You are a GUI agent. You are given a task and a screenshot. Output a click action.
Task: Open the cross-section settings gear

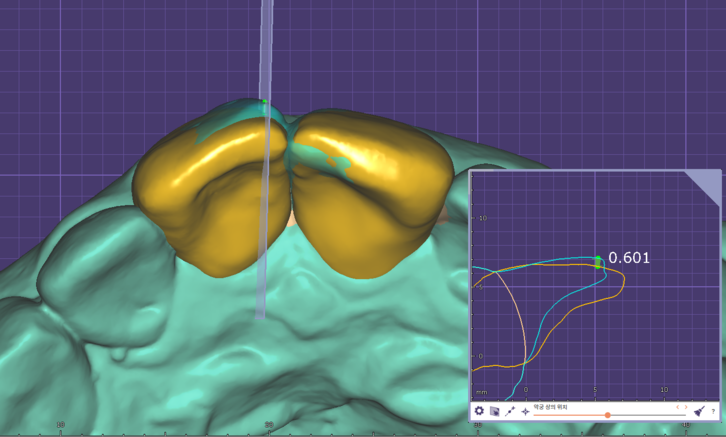(479, 411)
